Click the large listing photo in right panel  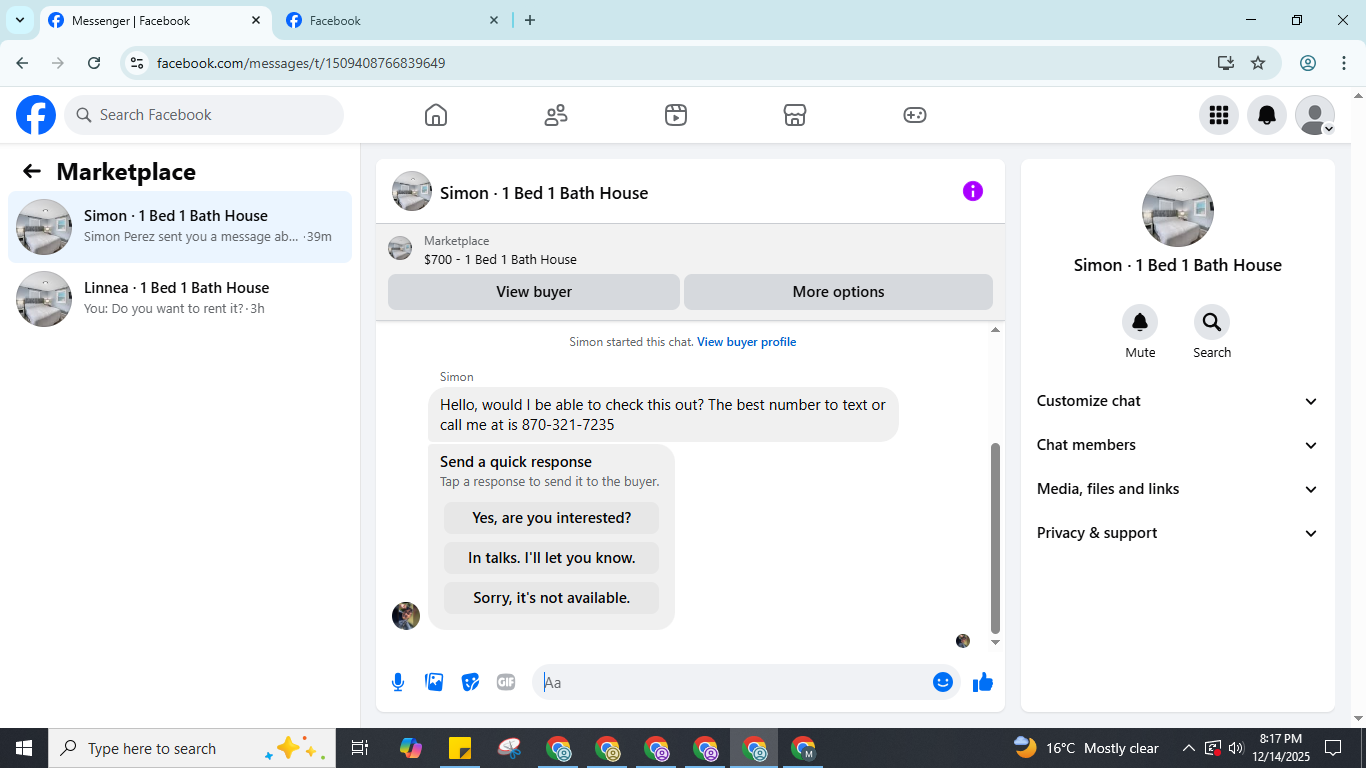click(x=1178, y=211)
